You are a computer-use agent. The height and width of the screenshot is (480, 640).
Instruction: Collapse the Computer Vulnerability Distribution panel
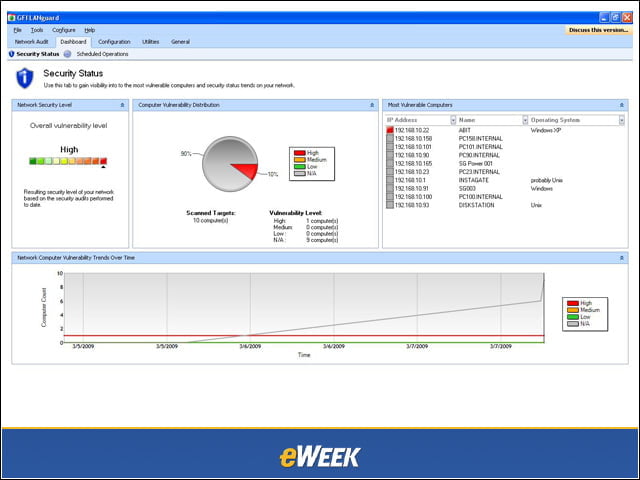(372, 105)
